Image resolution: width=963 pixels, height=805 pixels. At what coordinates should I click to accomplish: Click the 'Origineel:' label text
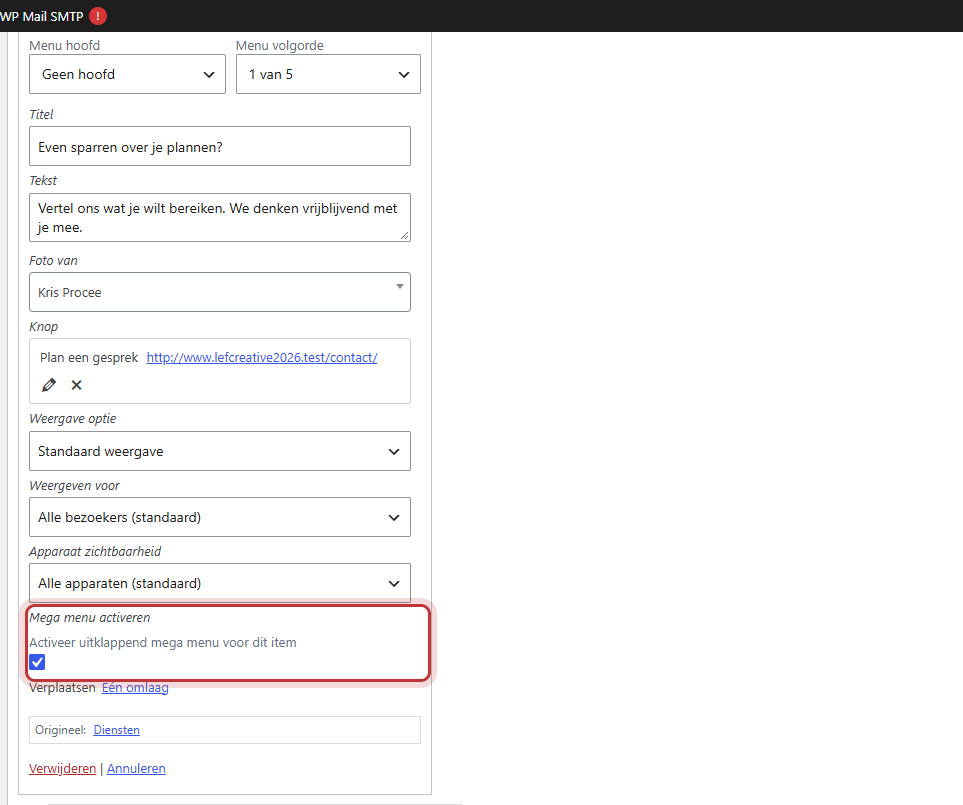[61, 730]
